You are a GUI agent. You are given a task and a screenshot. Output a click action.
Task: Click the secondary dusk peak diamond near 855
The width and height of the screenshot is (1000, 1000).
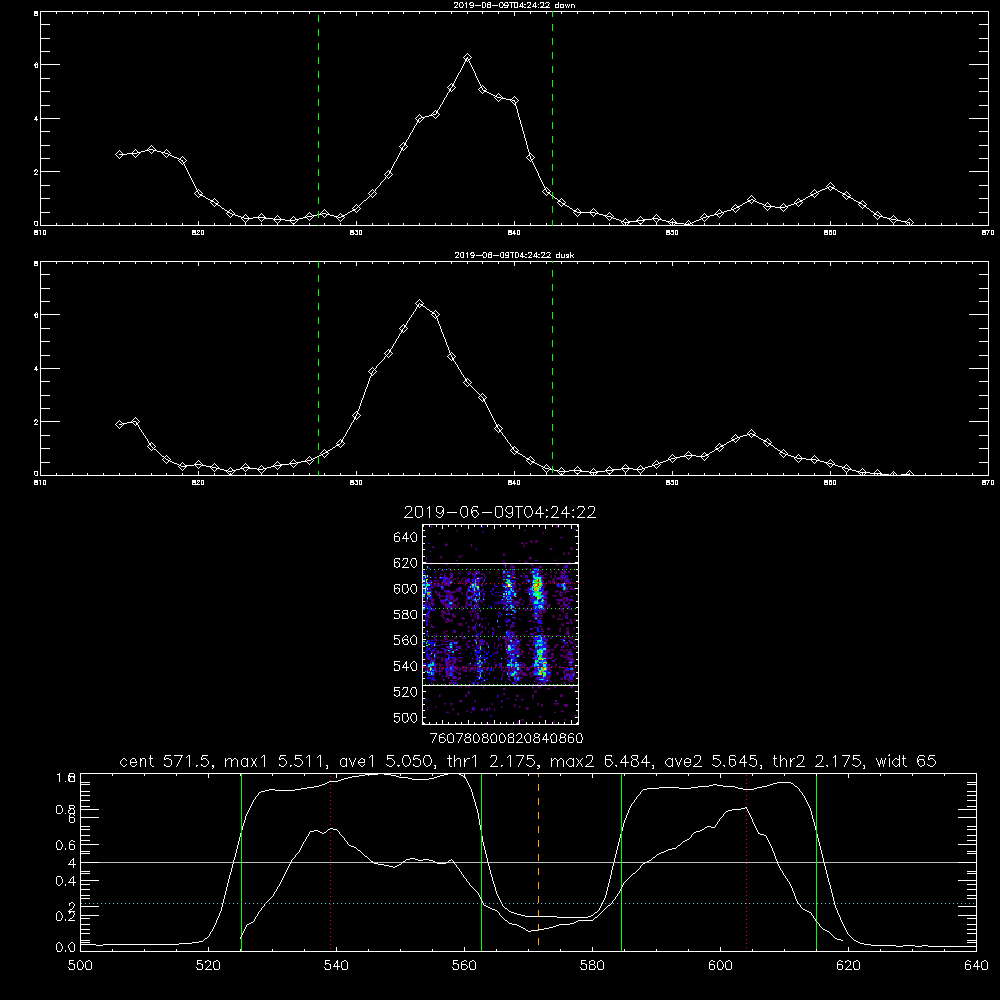click(x=751, y=434)
